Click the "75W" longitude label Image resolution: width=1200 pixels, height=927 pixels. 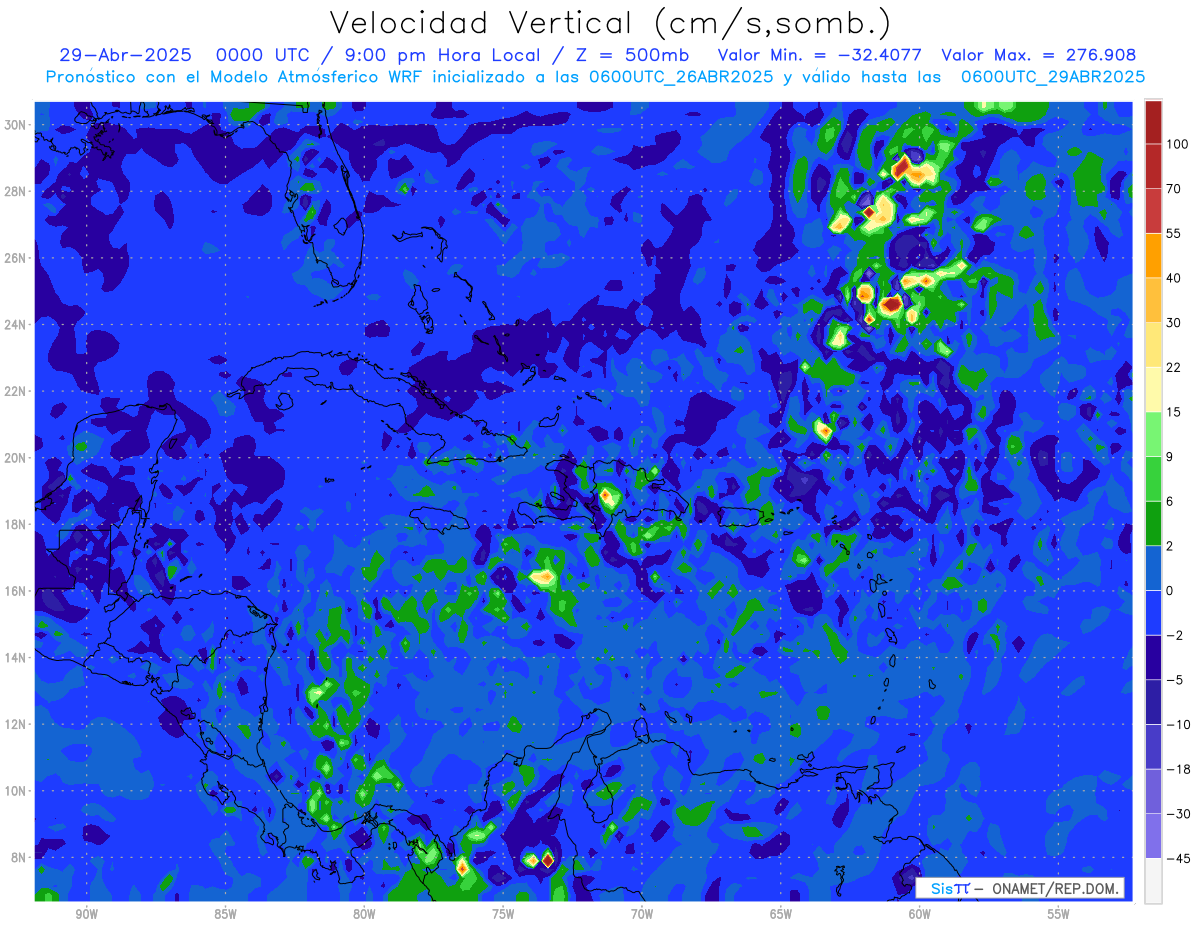coord(503,914)
